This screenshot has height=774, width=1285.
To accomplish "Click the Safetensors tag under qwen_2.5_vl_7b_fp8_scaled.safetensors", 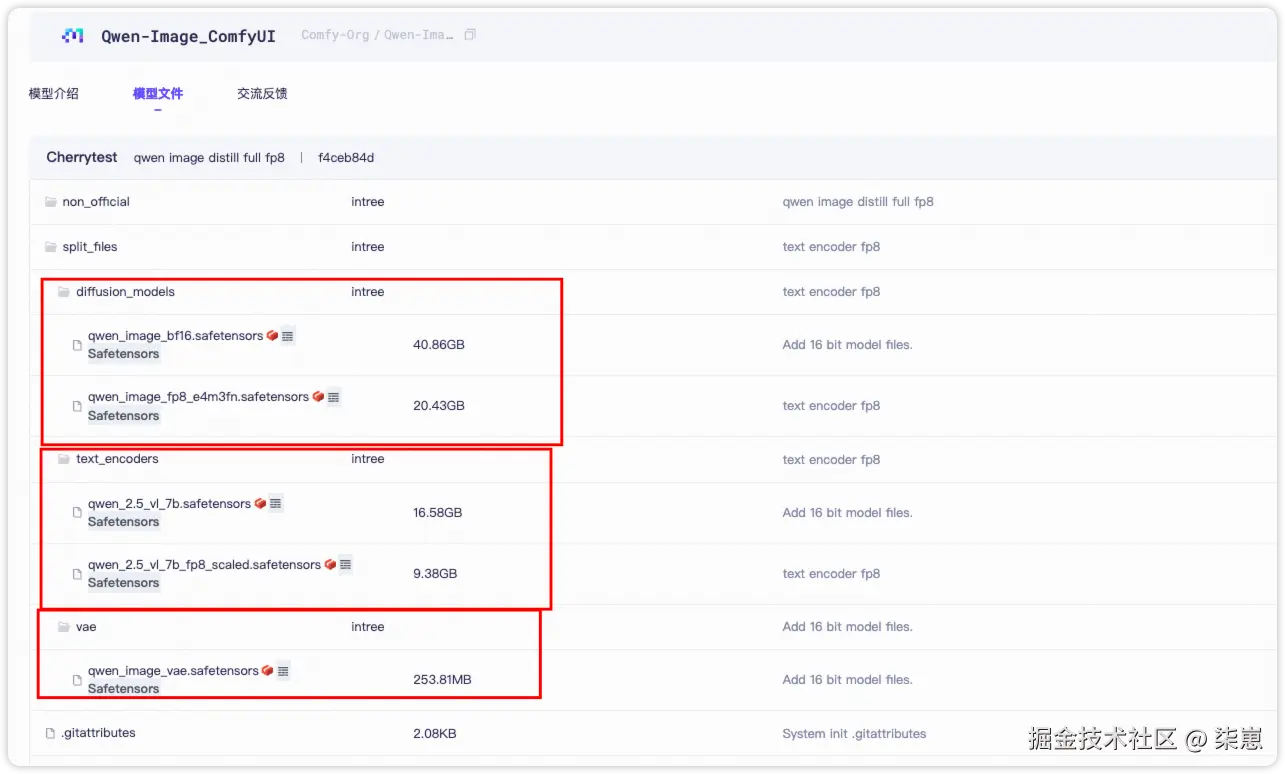I will pyautogui.click(x=124, y=583).
